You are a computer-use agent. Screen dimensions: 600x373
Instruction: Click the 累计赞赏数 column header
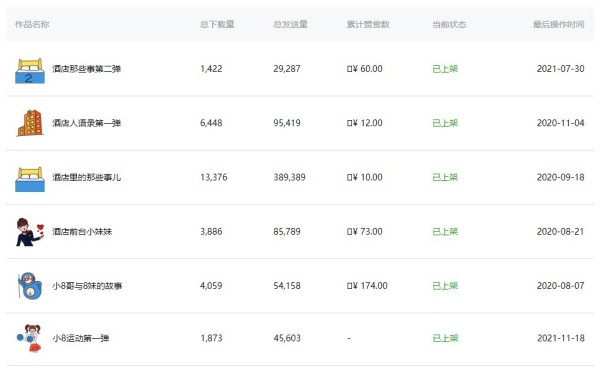coord(368,24)
